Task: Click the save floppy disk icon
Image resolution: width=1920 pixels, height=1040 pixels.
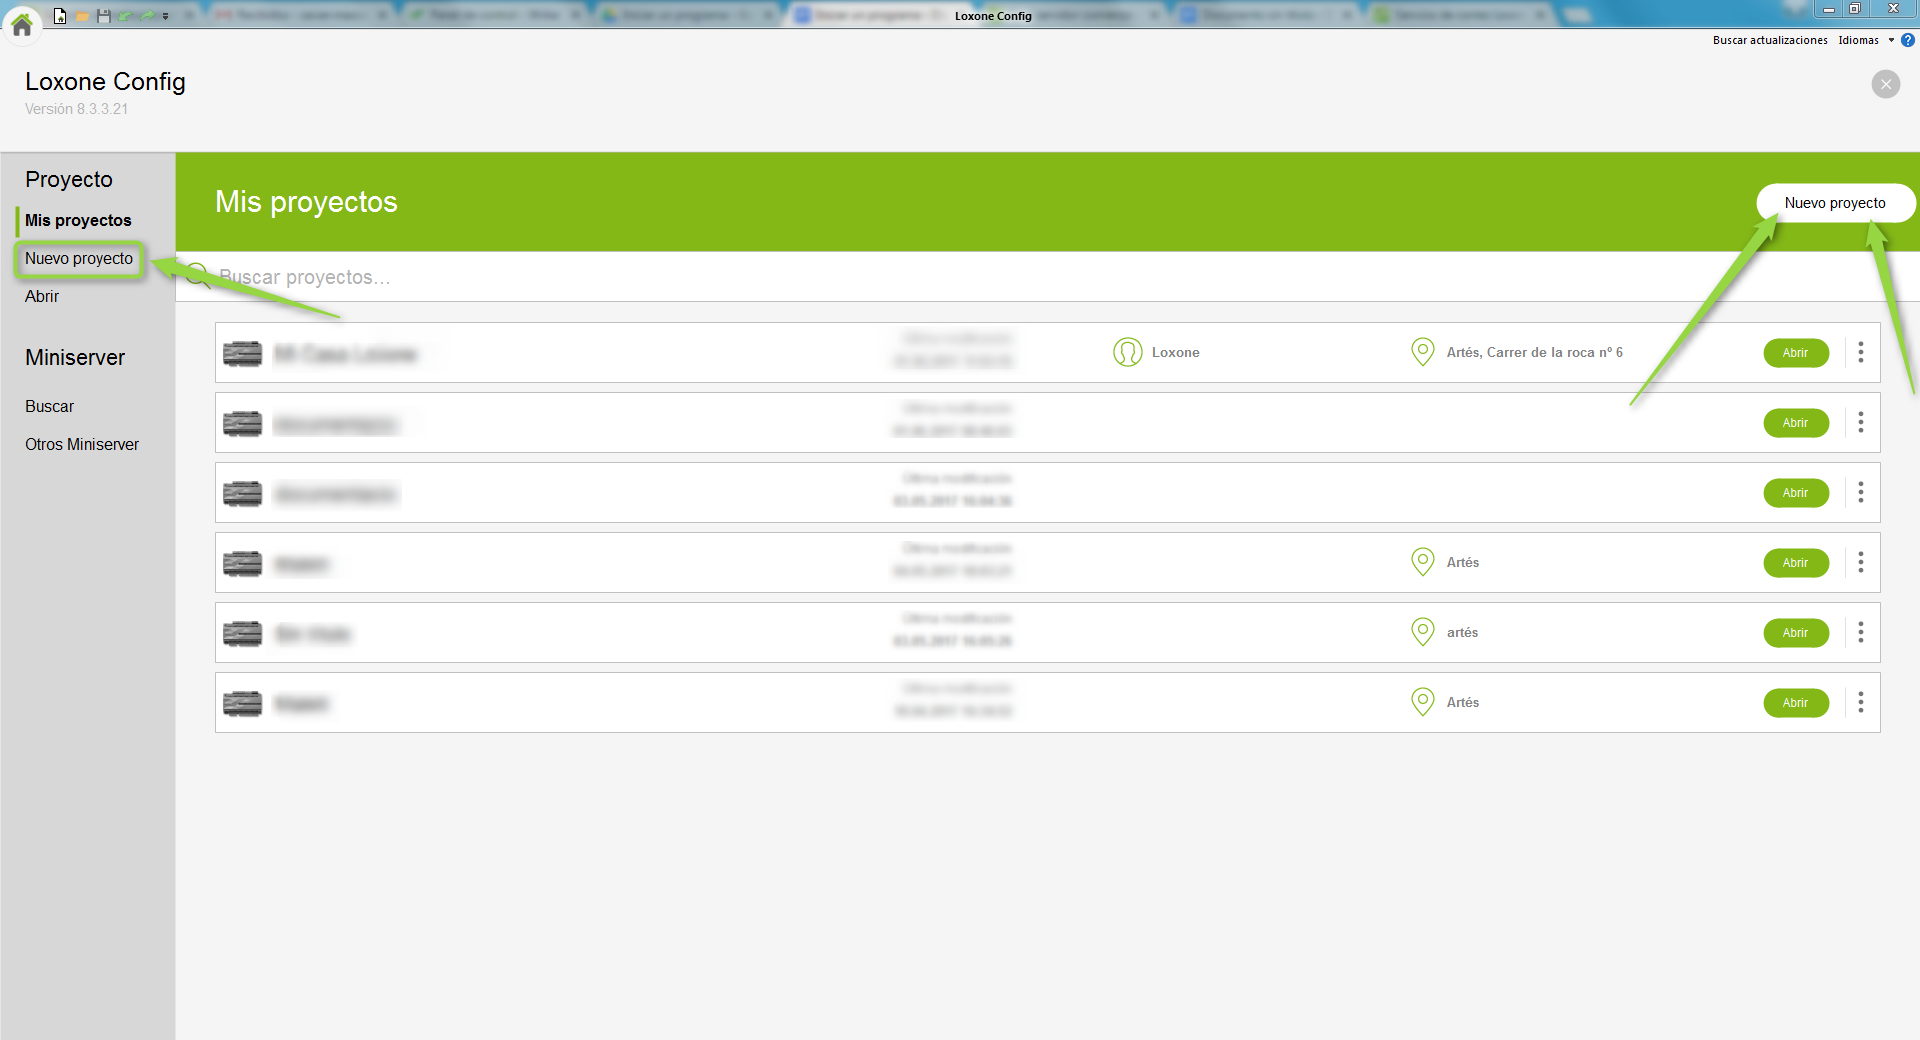Action: (103, 16)
